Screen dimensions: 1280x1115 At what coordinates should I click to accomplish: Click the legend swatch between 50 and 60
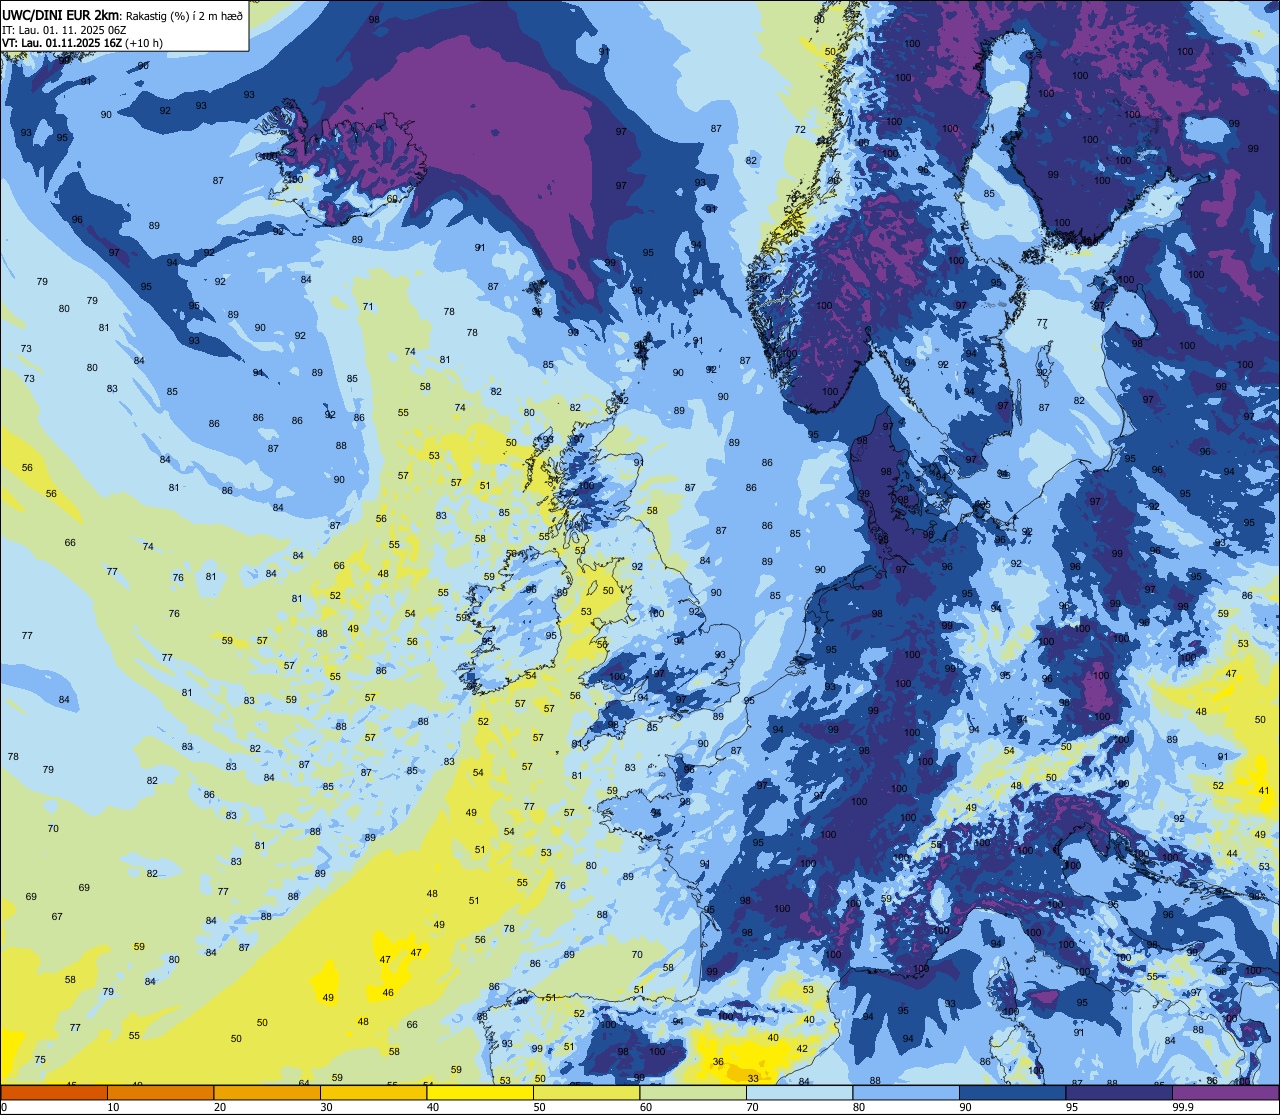point(586,1093)
